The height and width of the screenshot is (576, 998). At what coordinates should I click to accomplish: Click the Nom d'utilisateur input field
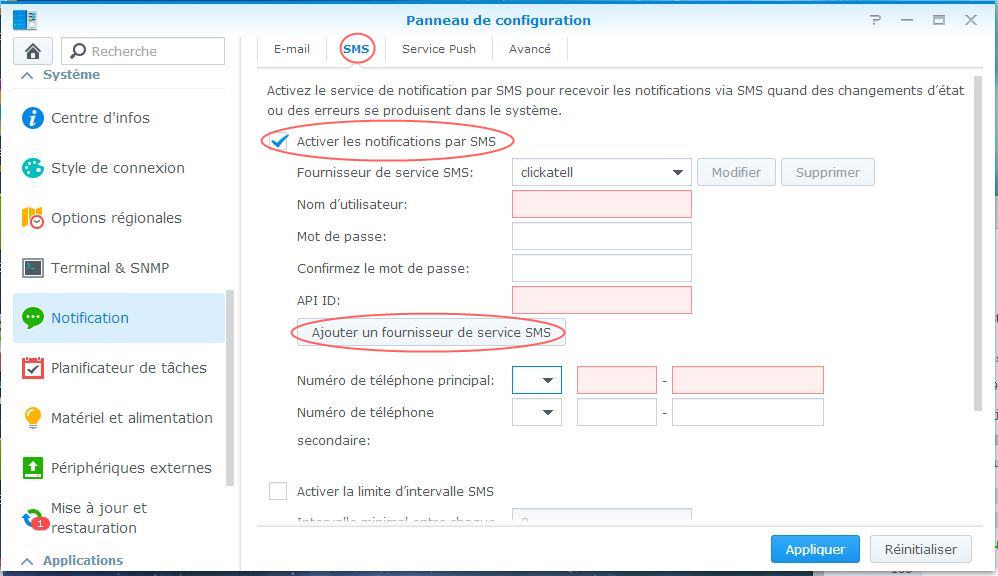coord(601,204)
